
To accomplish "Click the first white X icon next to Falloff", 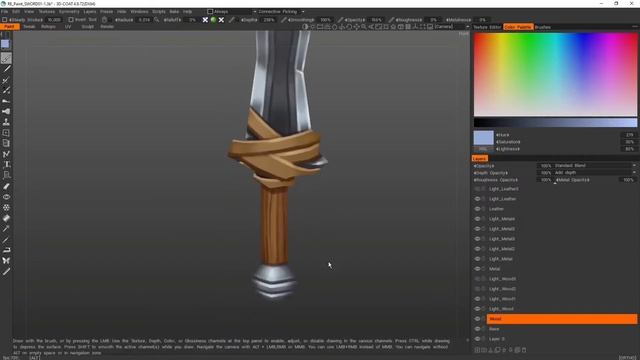I will pos(205,20).
